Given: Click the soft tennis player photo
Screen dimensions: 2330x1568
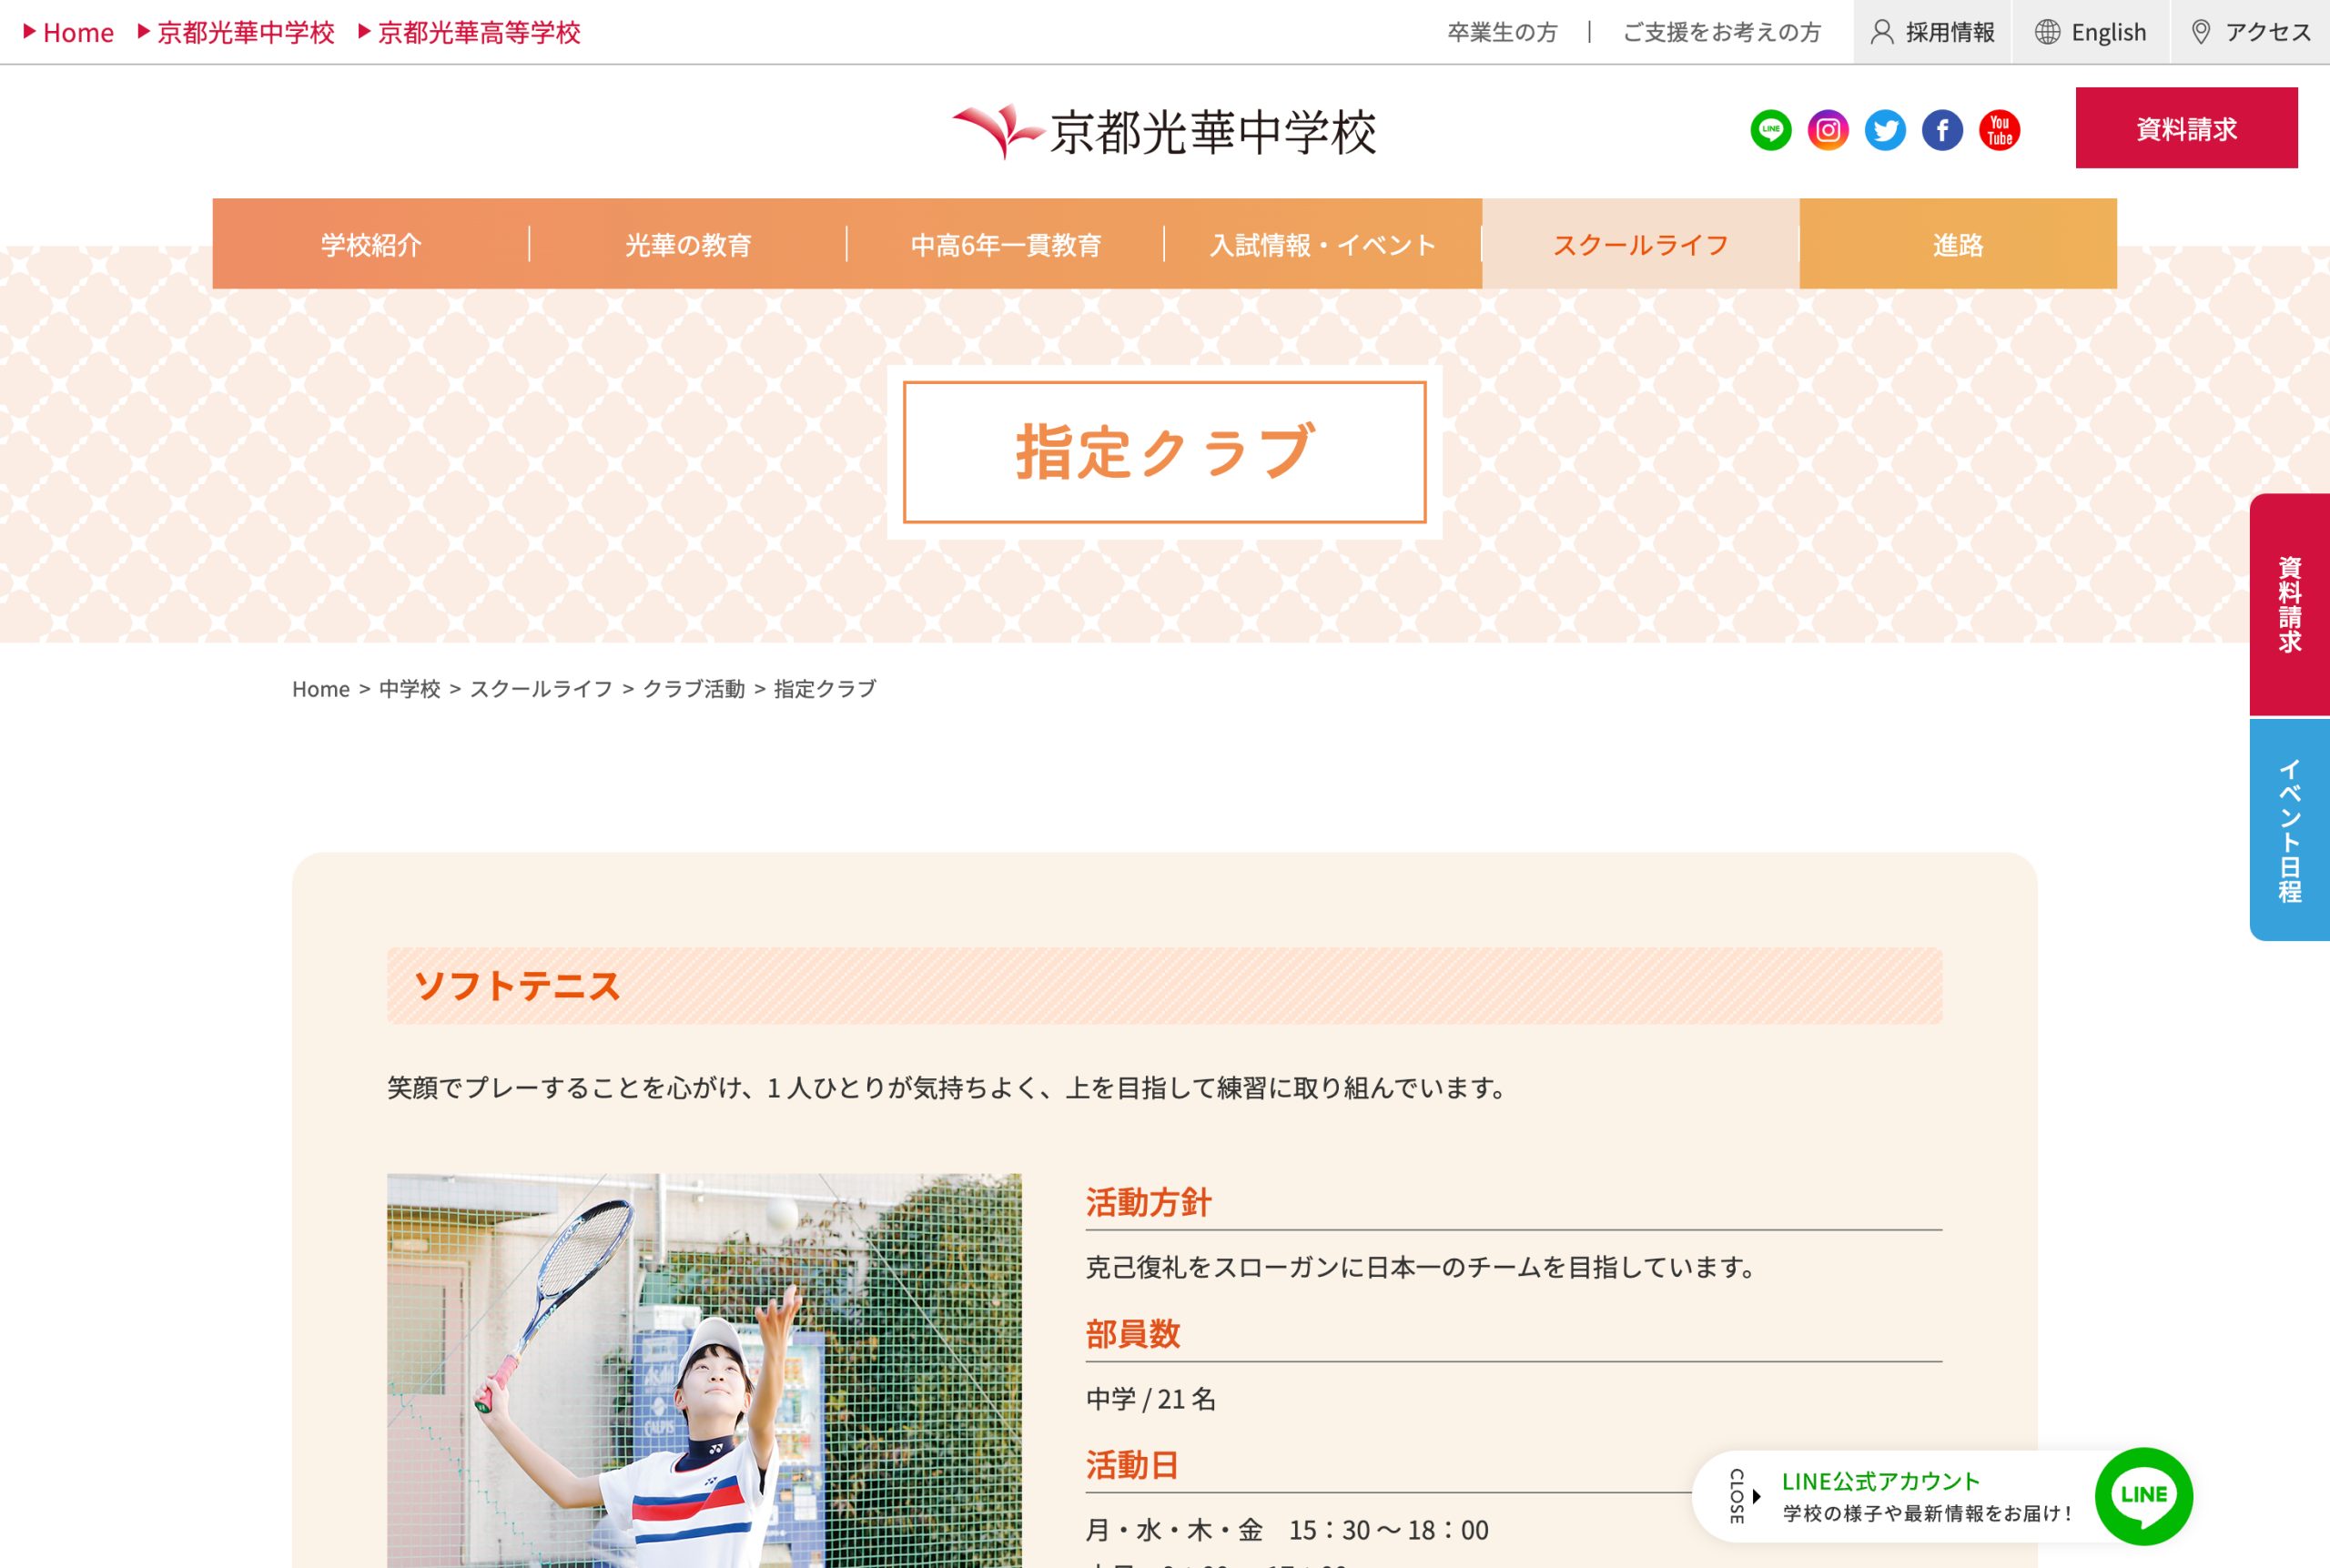Looking at the screenshot, I should (x=704, y=1371).
